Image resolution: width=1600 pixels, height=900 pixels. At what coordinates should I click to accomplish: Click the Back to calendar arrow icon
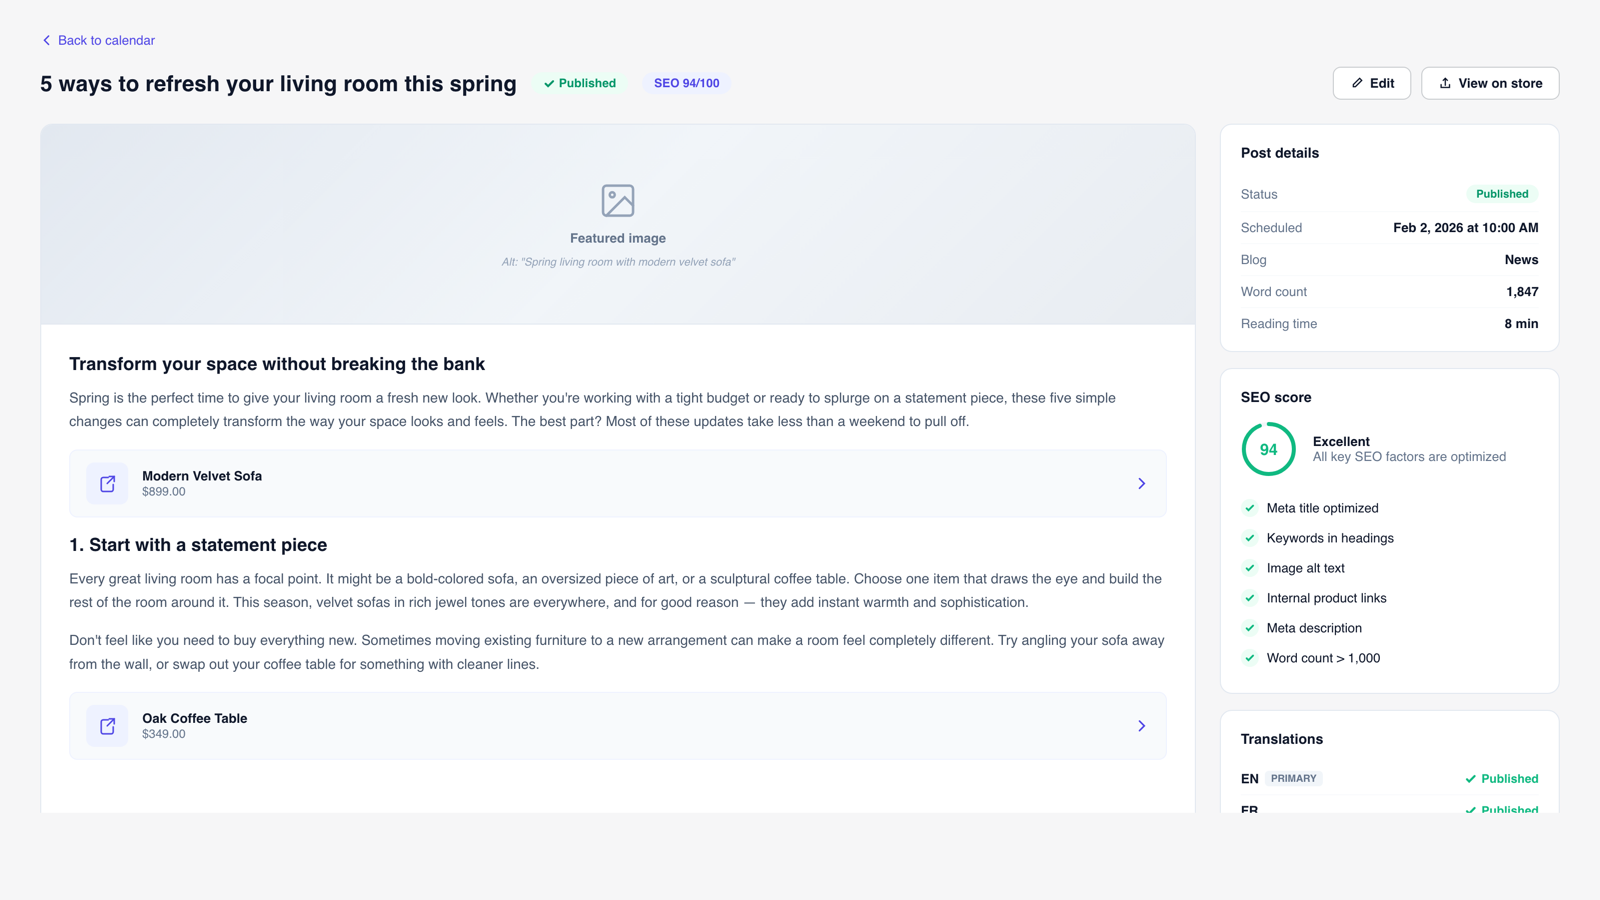coord(46,41)
